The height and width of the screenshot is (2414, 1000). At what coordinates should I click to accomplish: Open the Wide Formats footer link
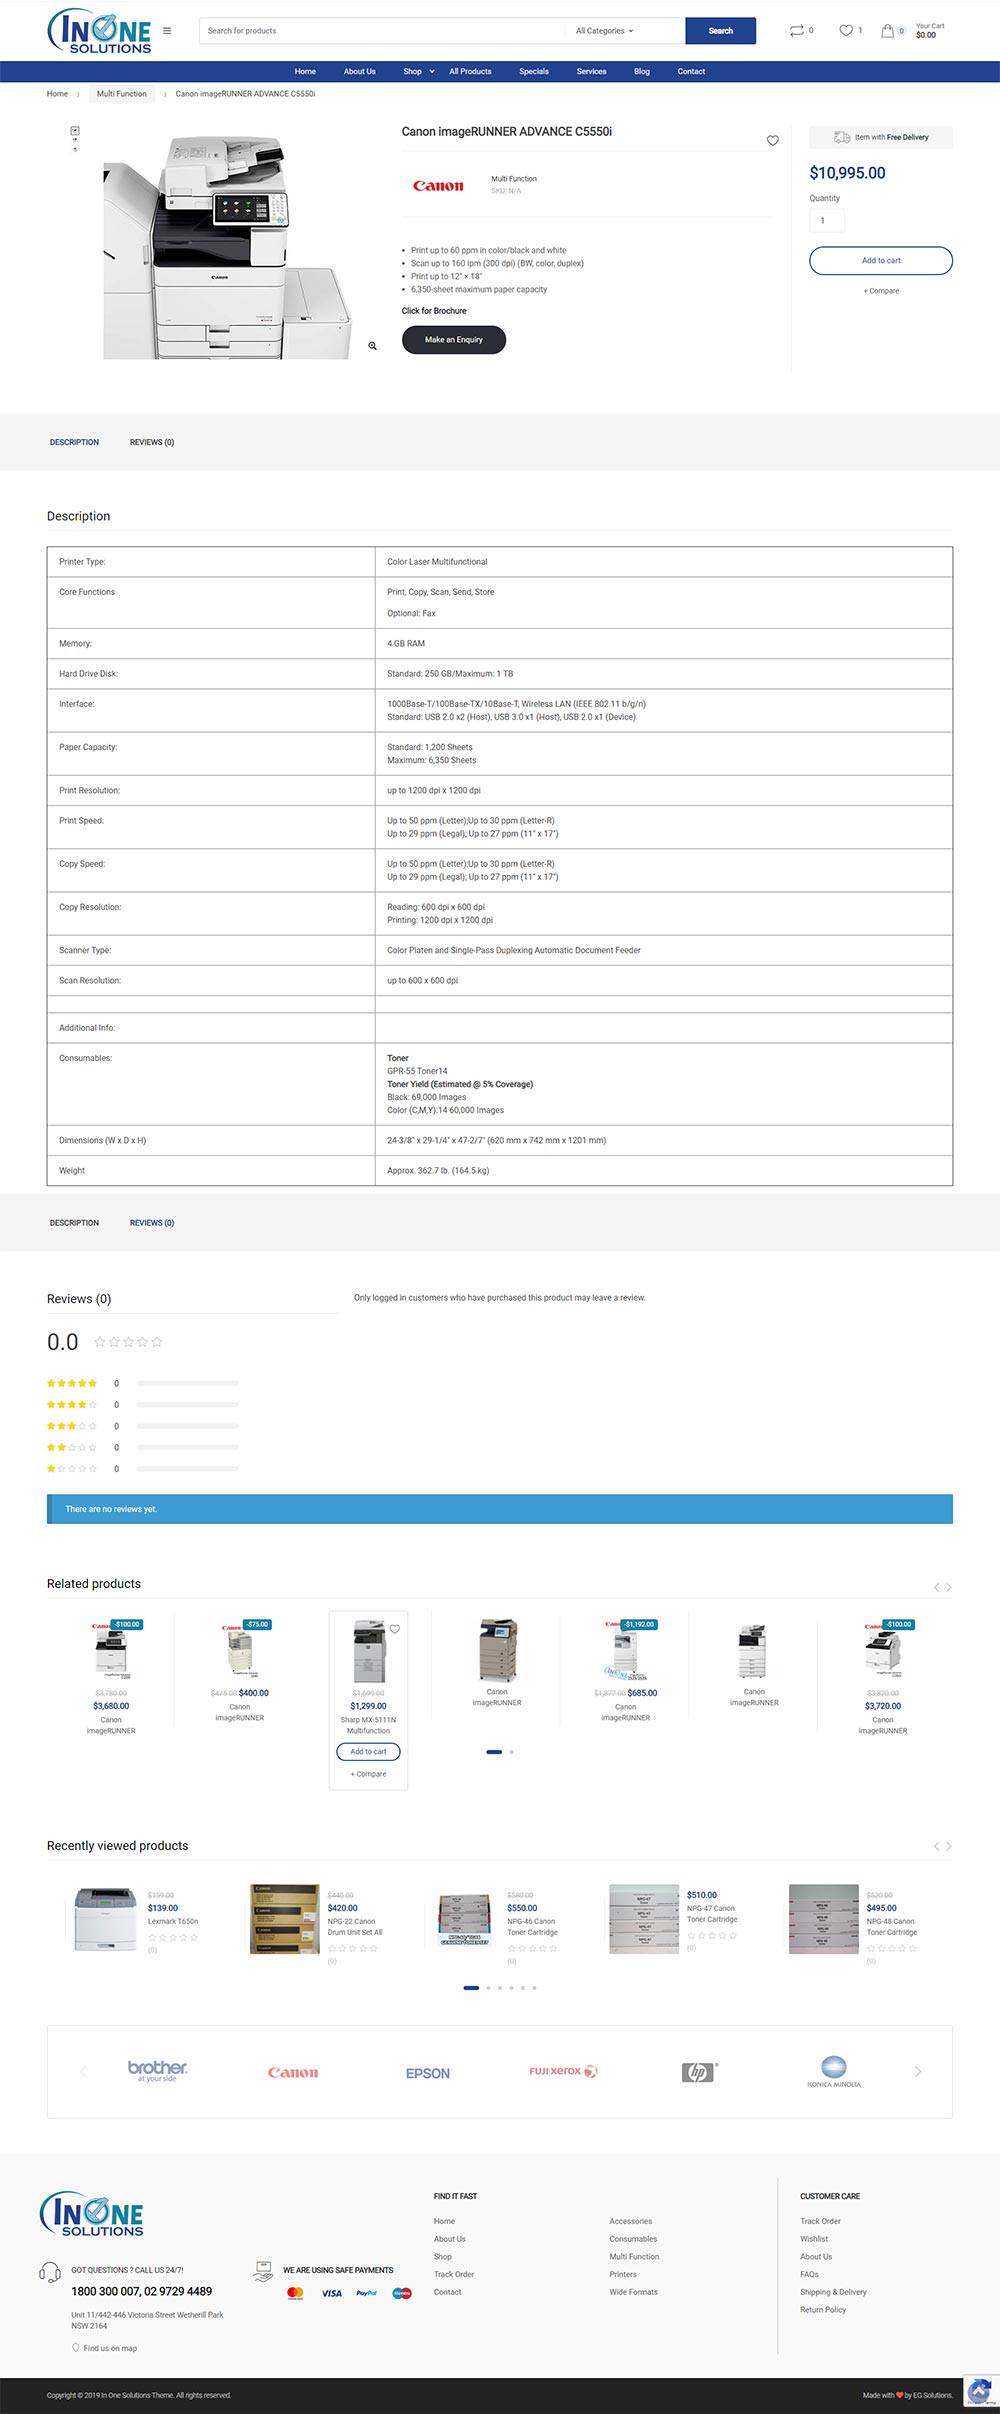[634, 2292]
